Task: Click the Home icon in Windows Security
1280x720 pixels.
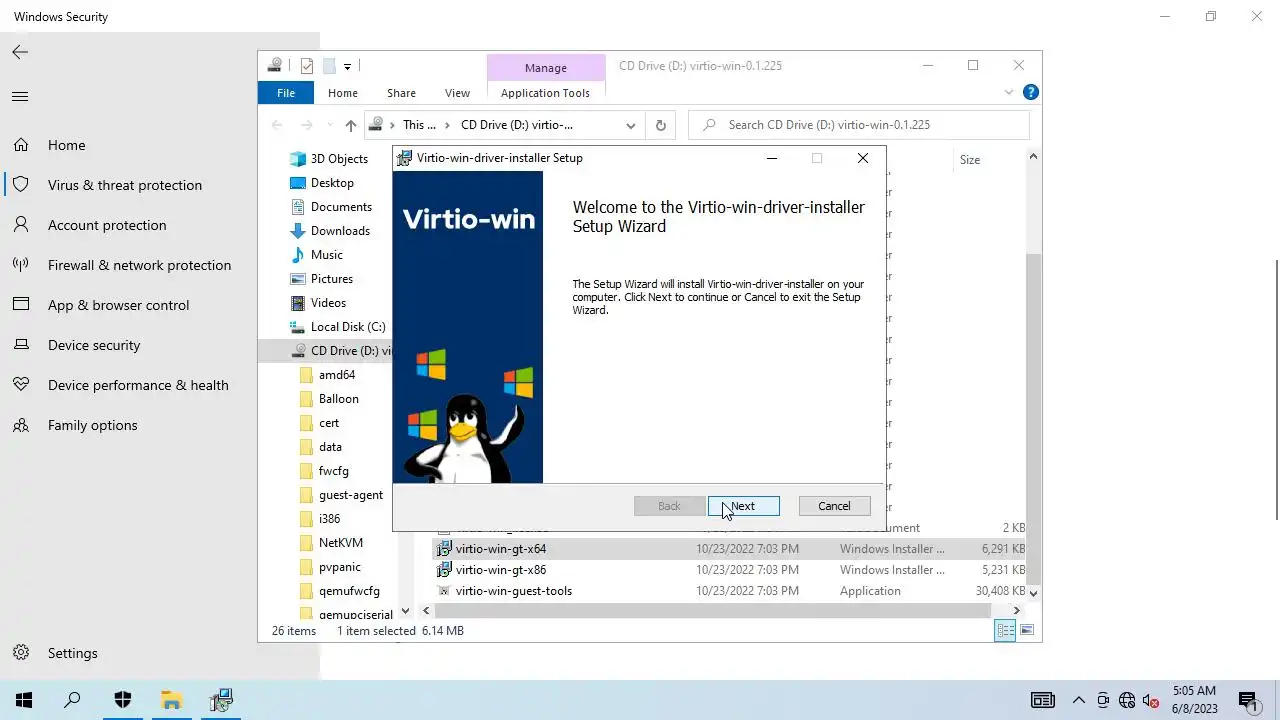Action: coord(21,145)
